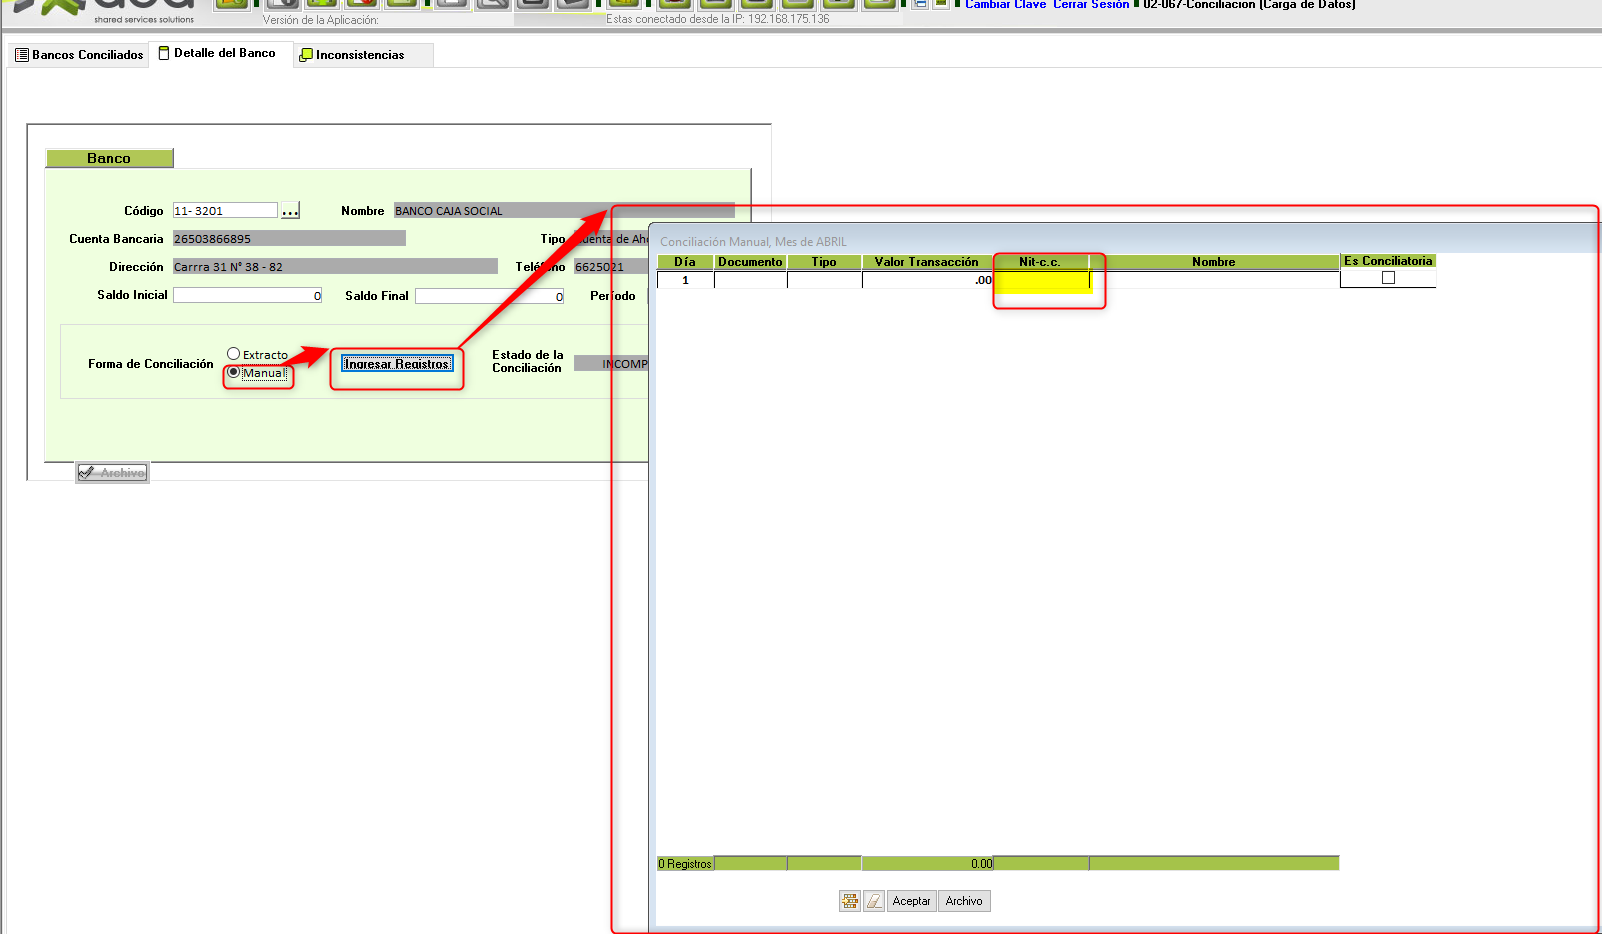Click the Documento cell in row 1

tap(750, 281)
